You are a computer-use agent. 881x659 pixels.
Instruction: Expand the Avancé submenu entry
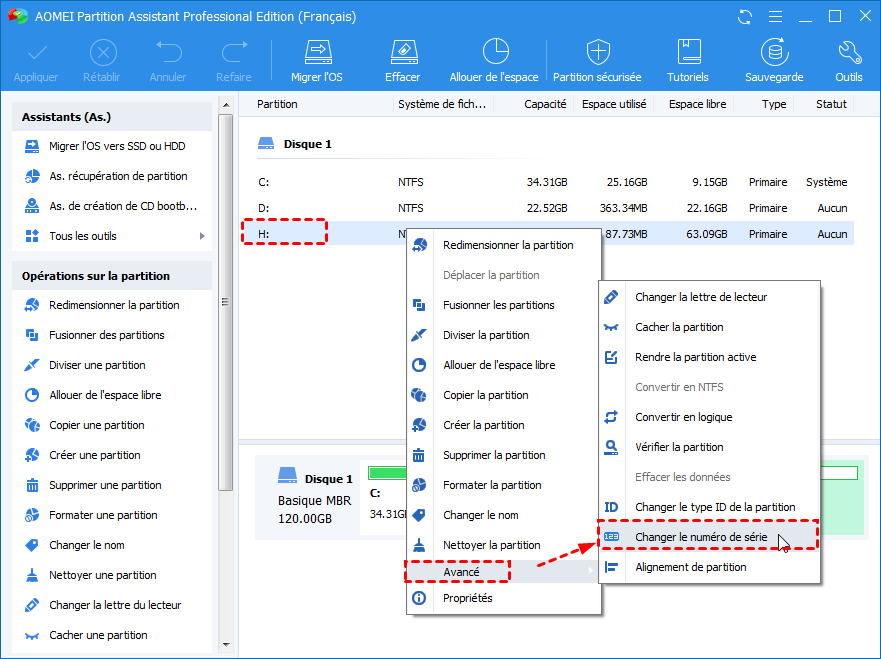point(504,571)
